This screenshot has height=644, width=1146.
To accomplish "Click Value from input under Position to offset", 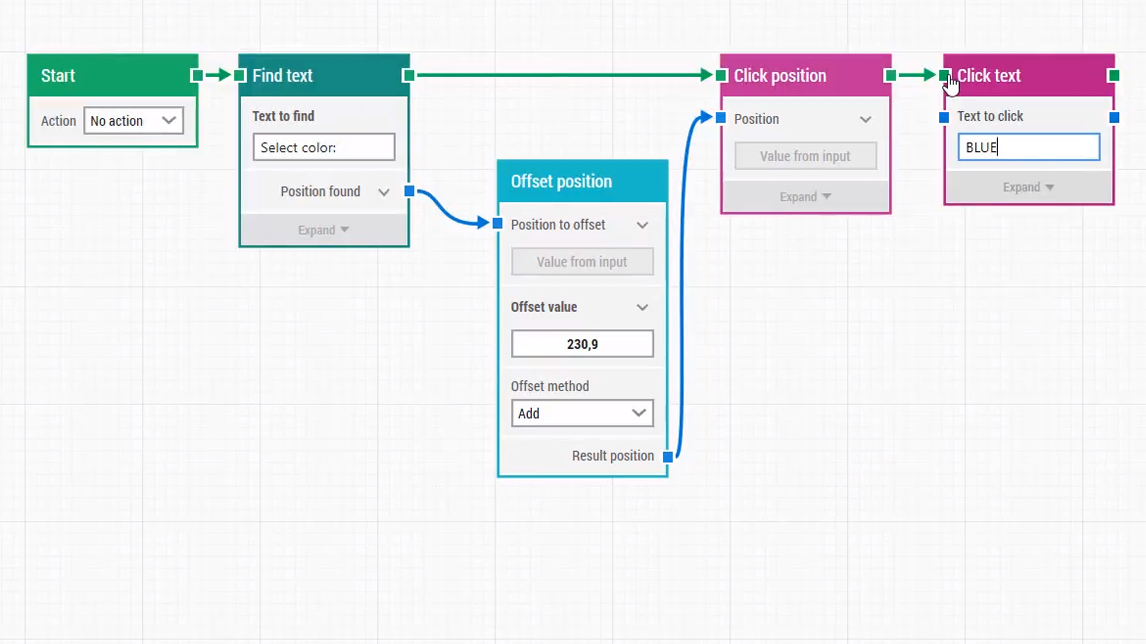I will tap(582, 261).
